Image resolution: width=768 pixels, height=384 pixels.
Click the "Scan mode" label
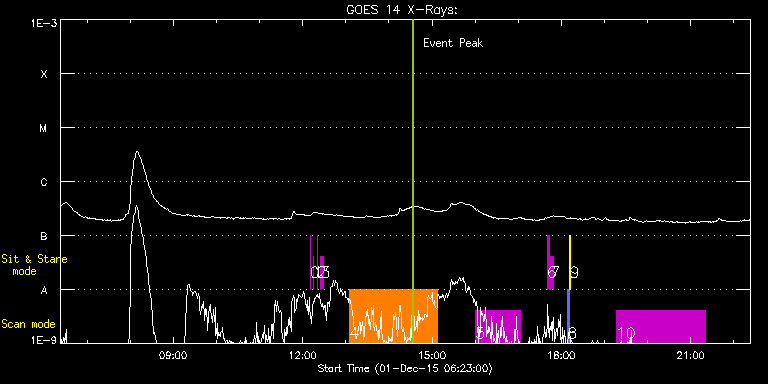pyautogui.click(x=28, y=324)
